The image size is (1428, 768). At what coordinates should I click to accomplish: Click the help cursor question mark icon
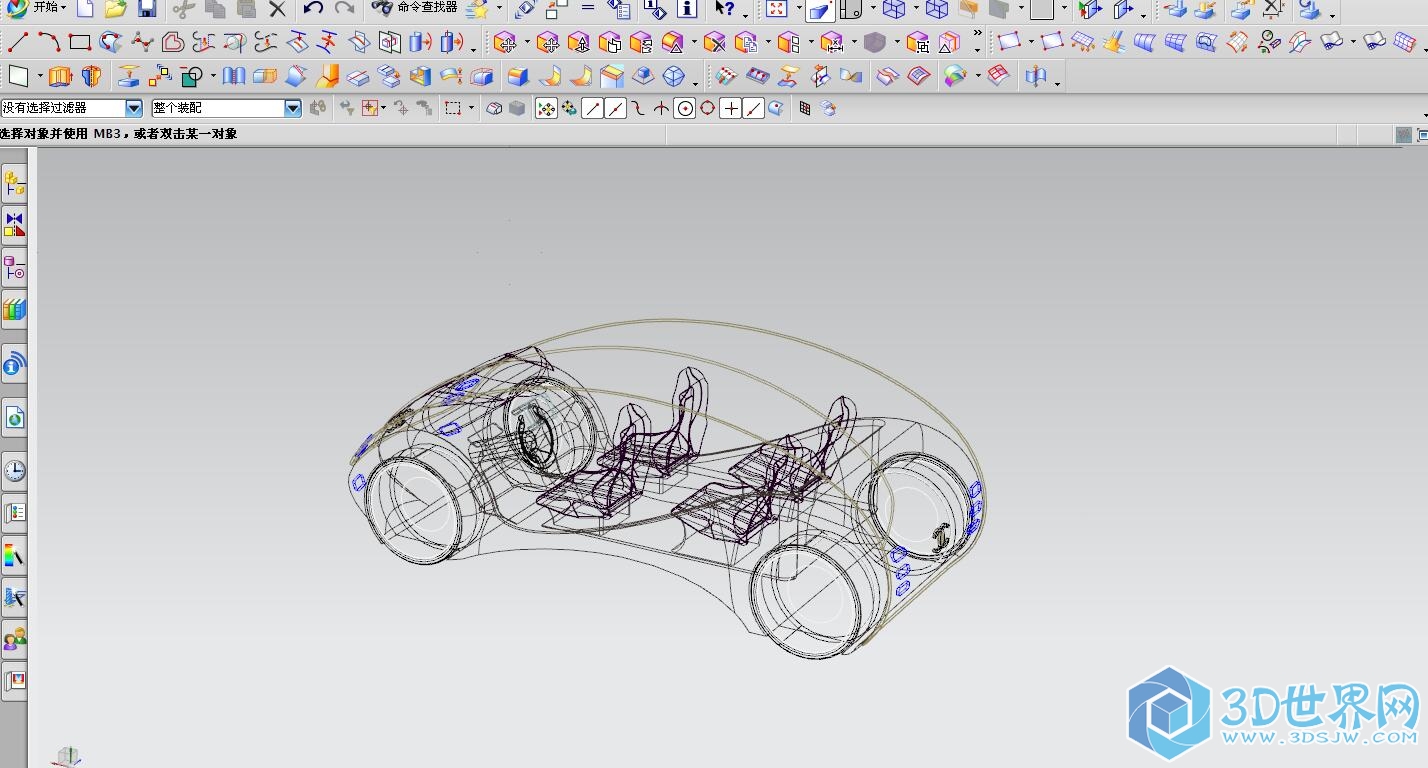point(725,8)
